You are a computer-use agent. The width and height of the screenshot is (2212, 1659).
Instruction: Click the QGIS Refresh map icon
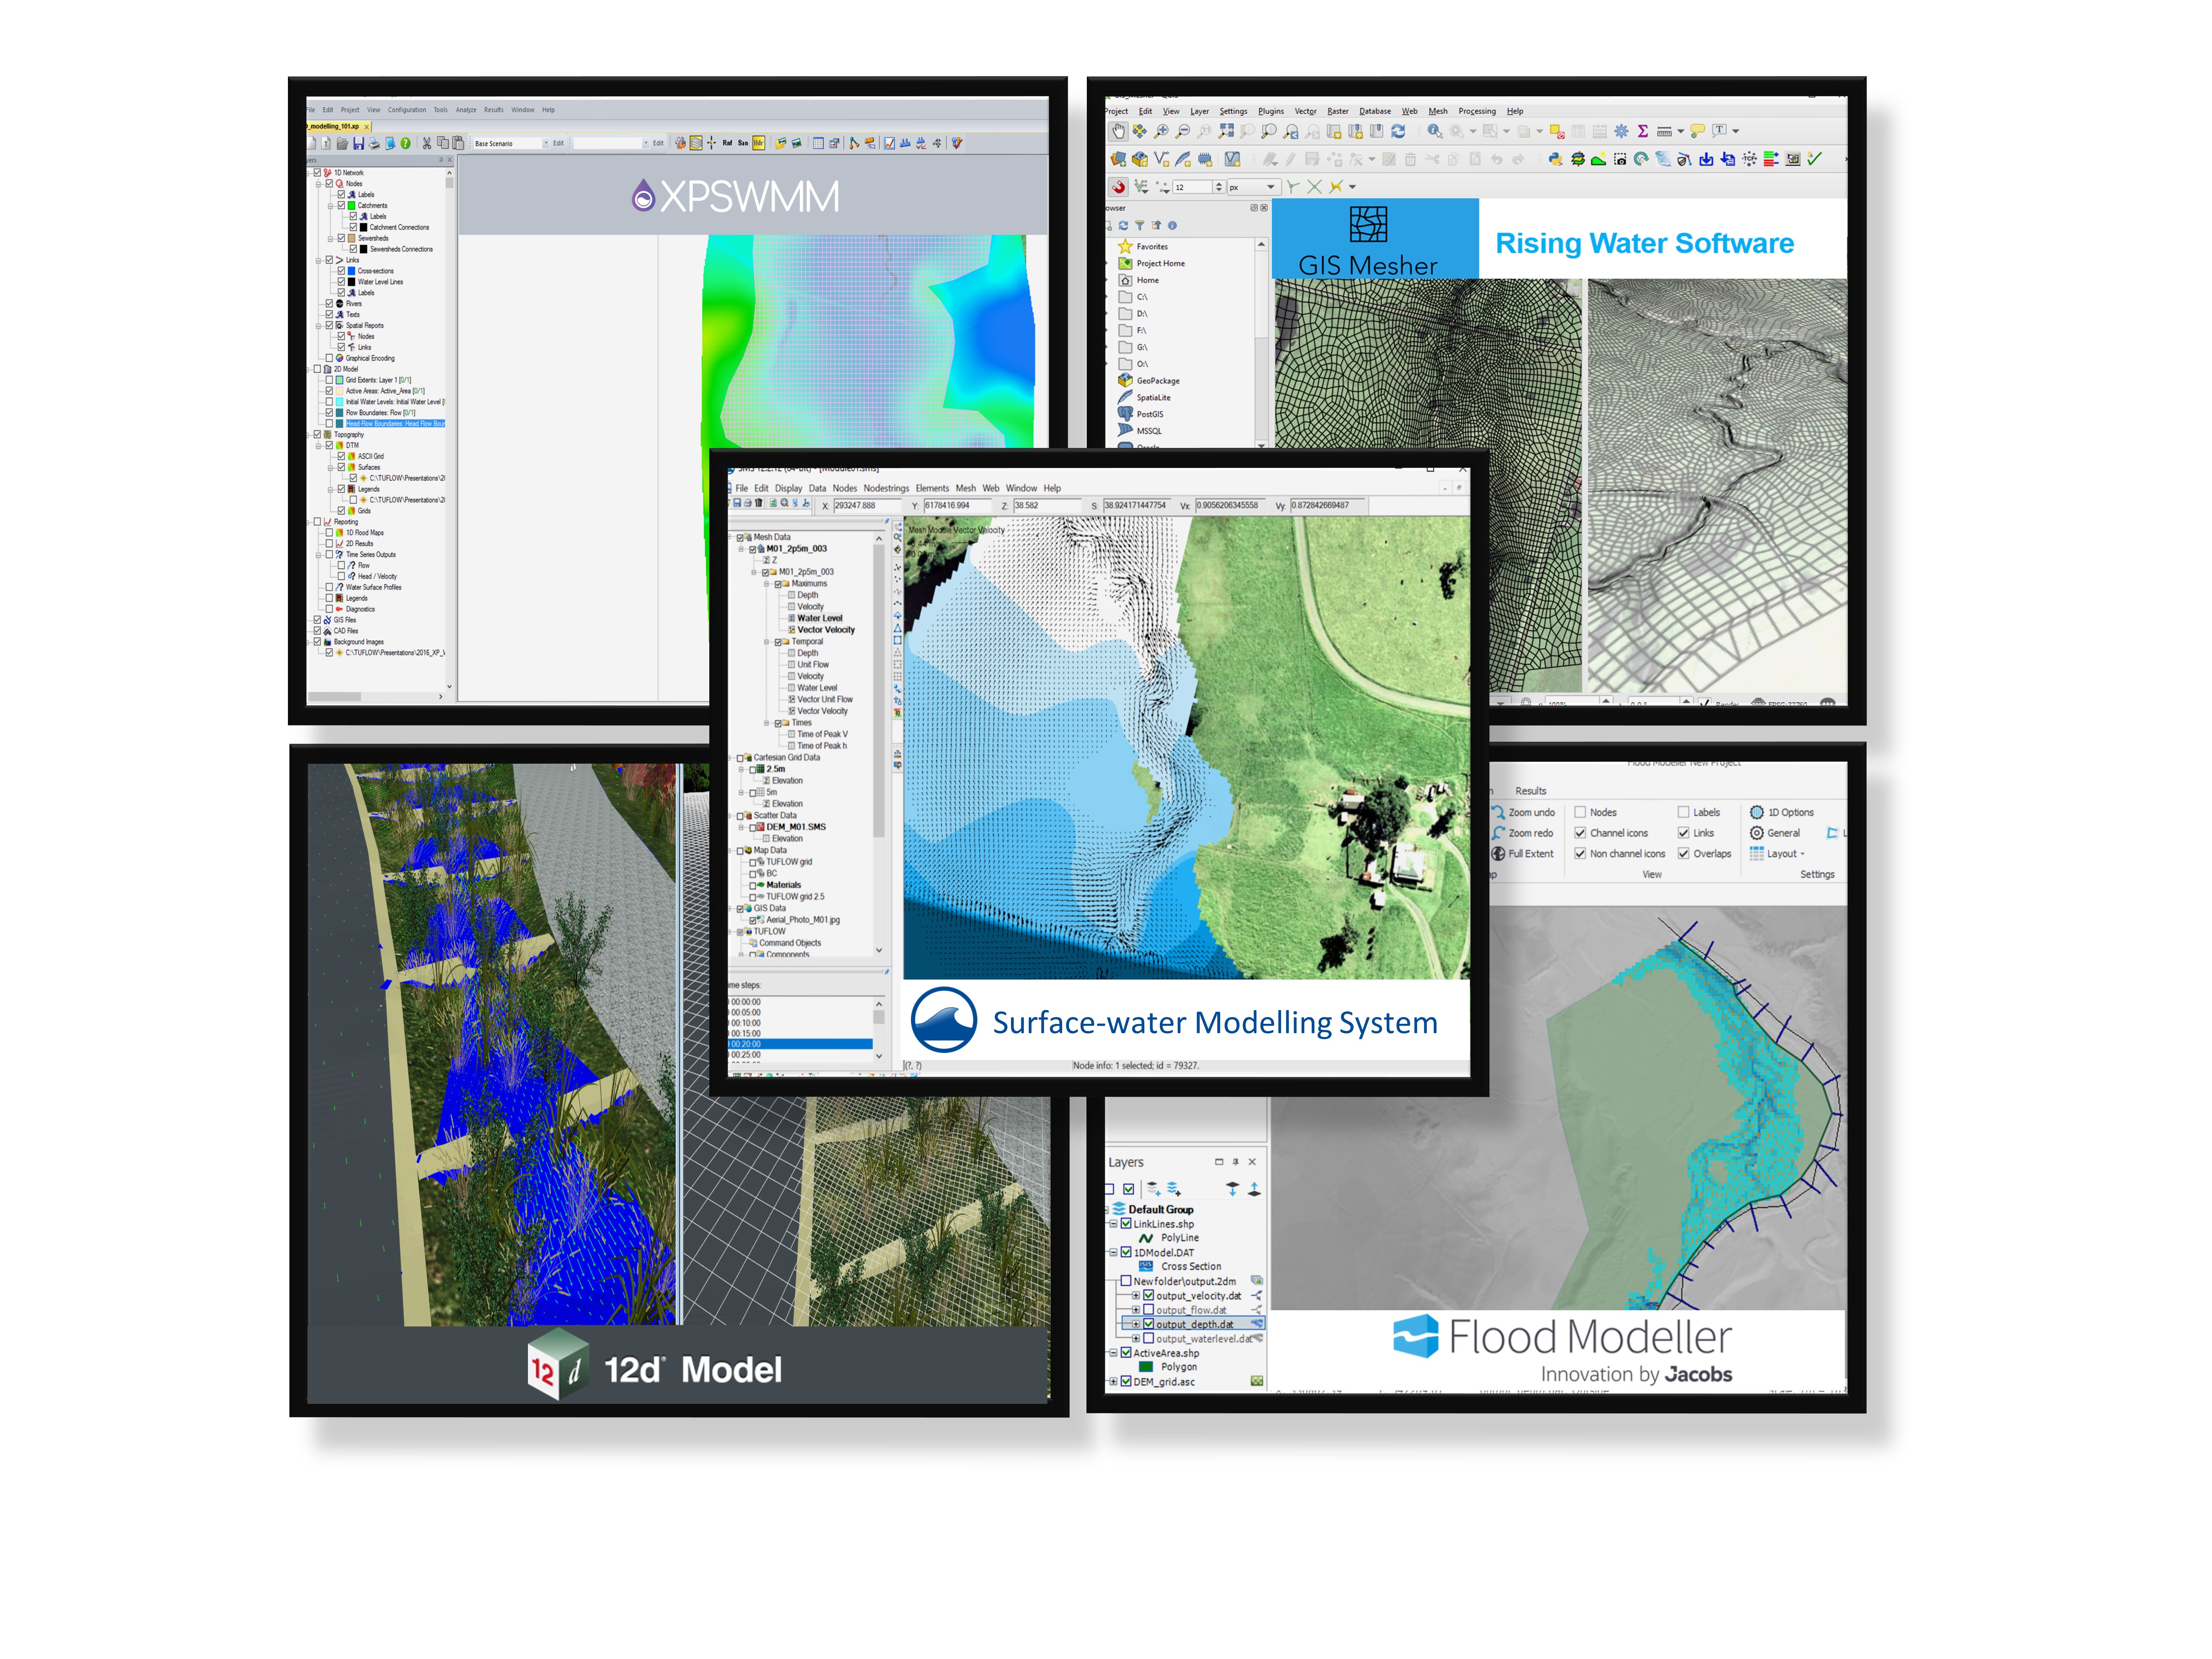click(1398, 131)
